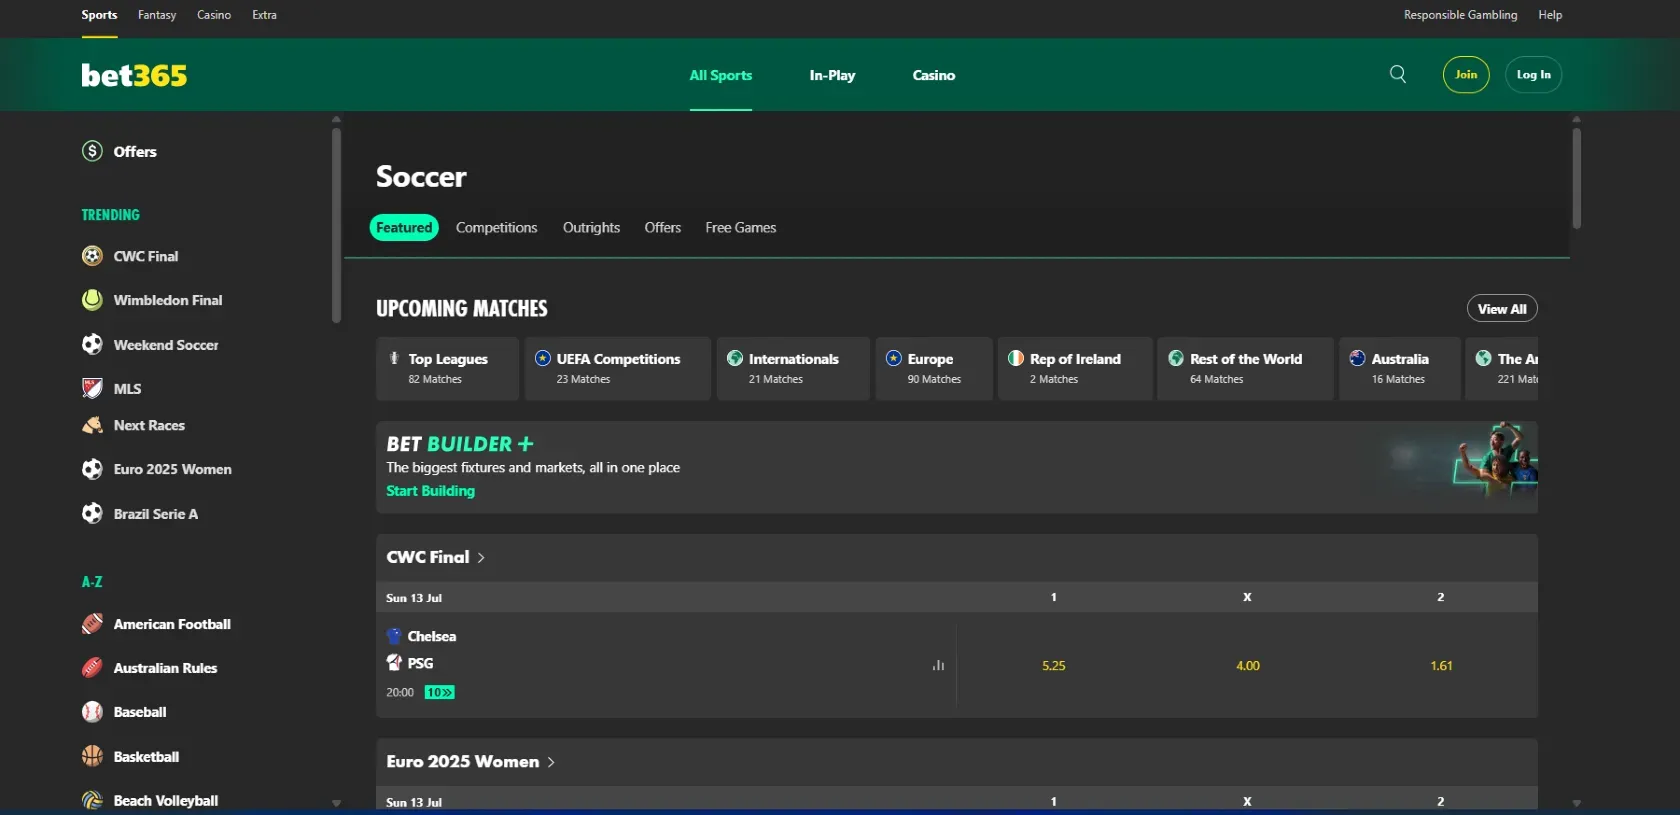Screen dimensions: 1680x815
Task: Click the Rest of the World globe icon
Action: tap(1176, 358)
